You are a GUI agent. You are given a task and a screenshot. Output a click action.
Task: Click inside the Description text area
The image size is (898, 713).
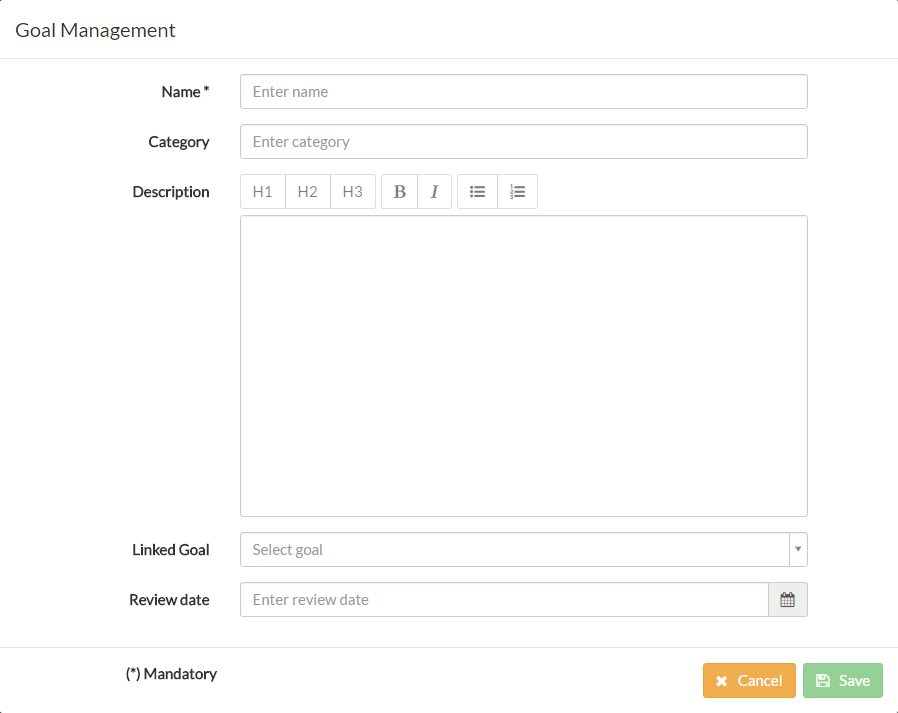pyautogui.click(x=523, y=366)
